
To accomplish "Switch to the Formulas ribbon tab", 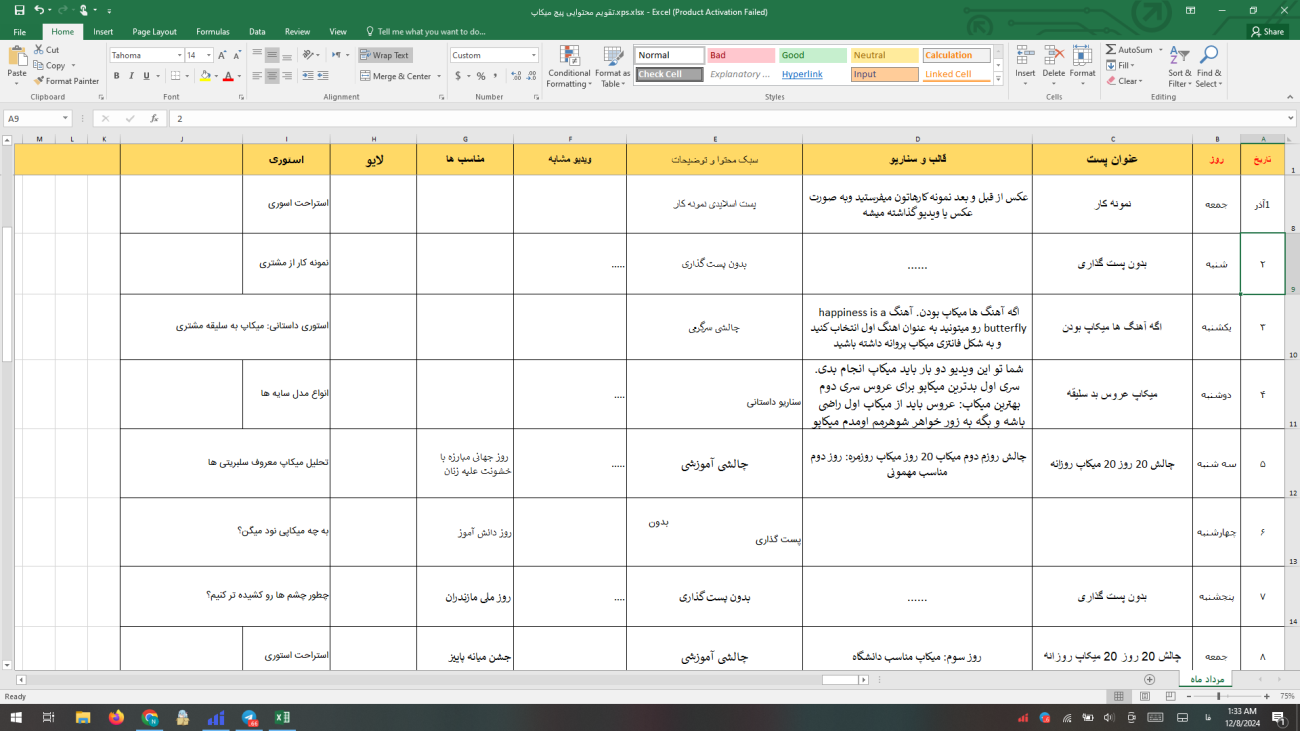I will 213,31.
